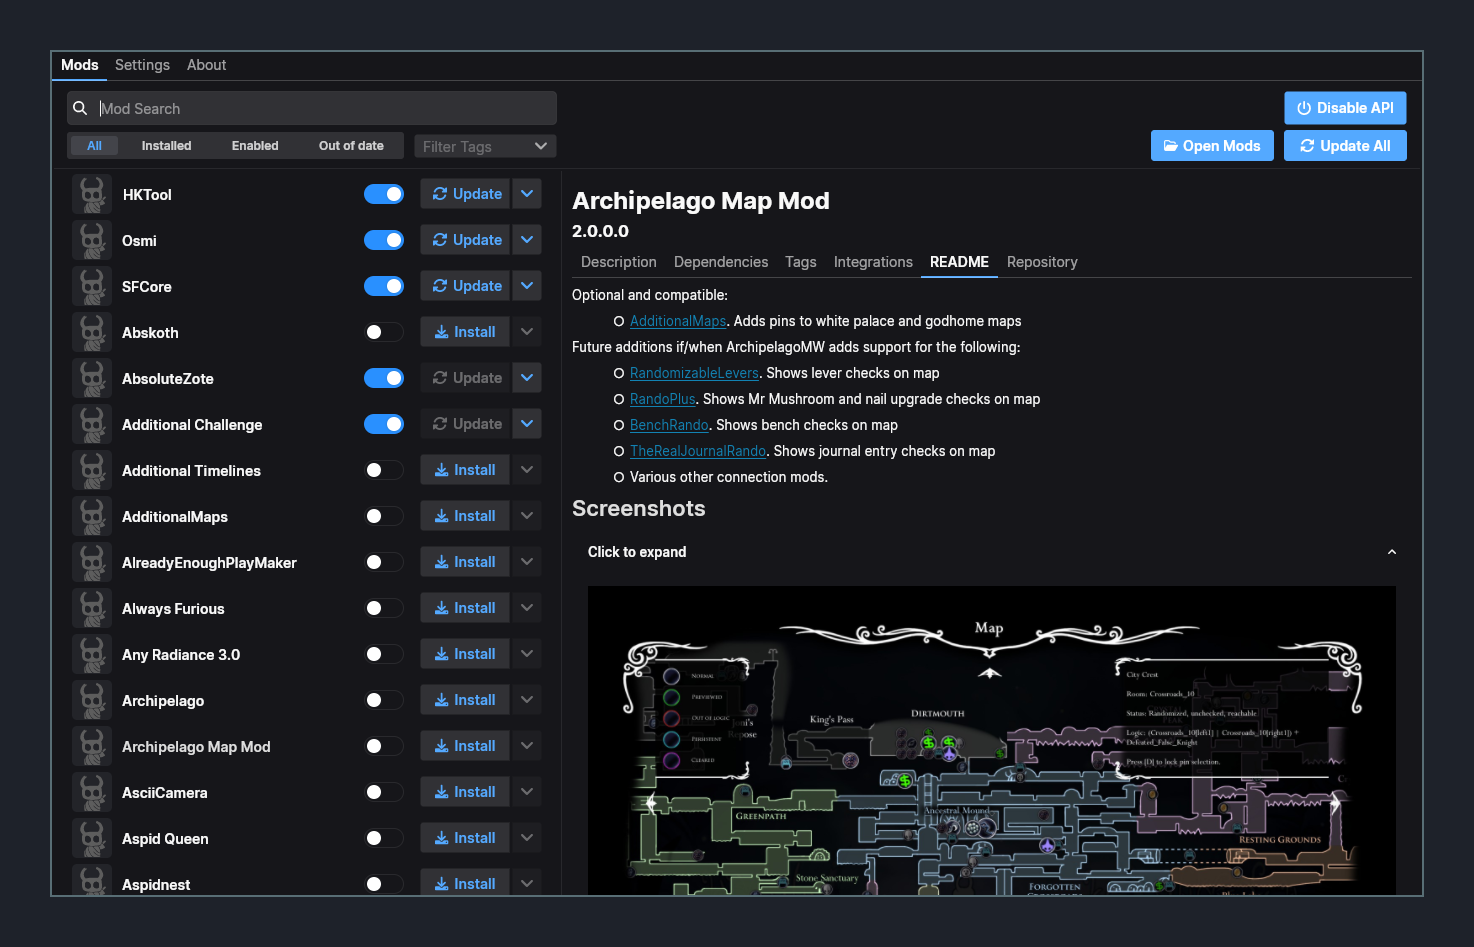This screenshot has height=947, width=1474.
Task: Open the Dependencies tab
Action: [721, 262]
